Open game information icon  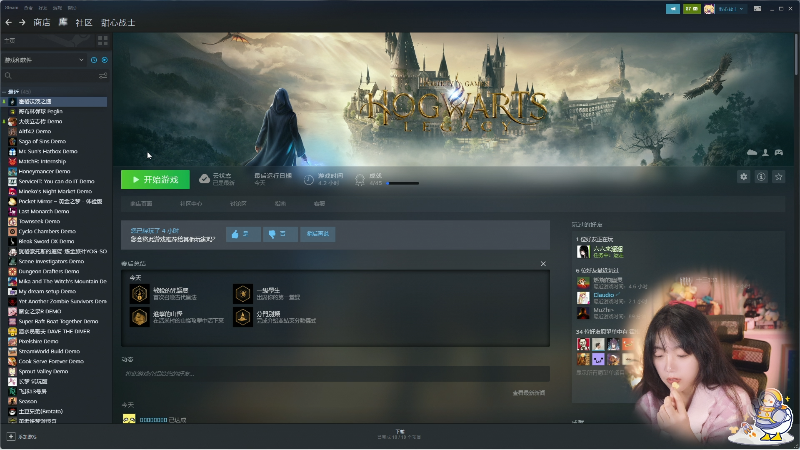(x=761, y=177)
